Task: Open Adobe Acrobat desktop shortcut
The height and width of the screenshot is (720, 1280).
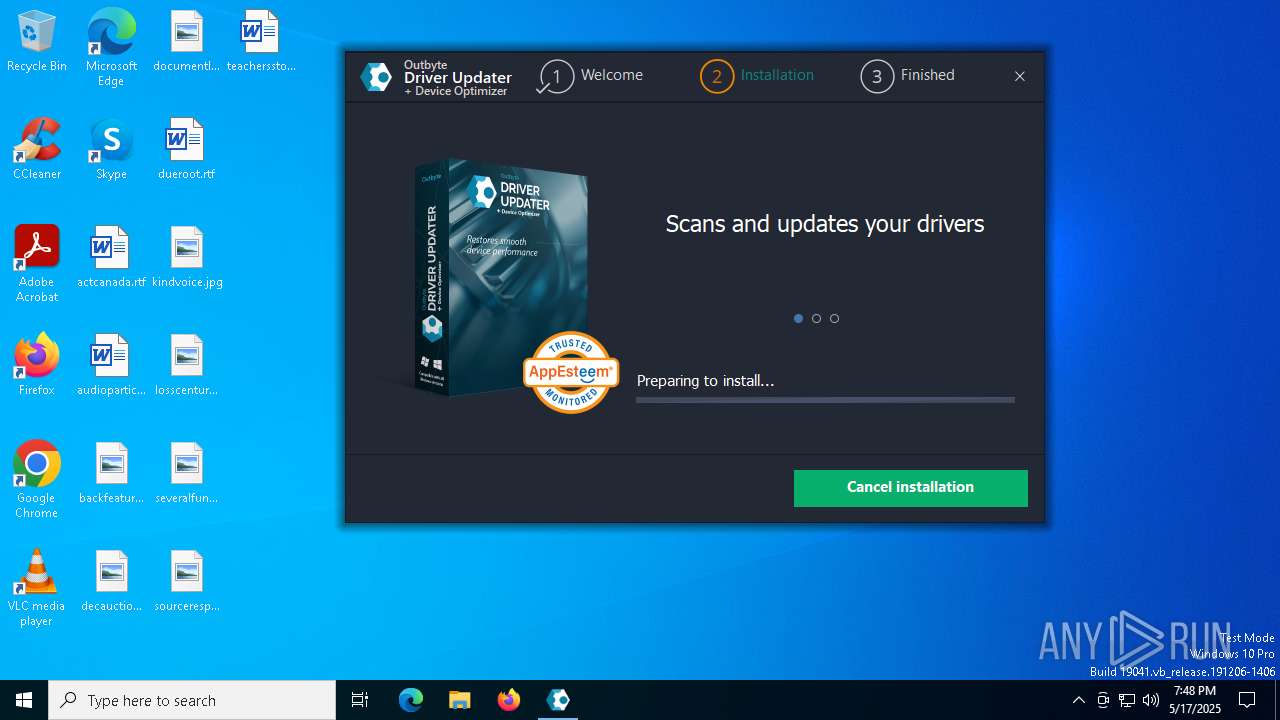Action: pyautogui.click(x=37, y=264)
